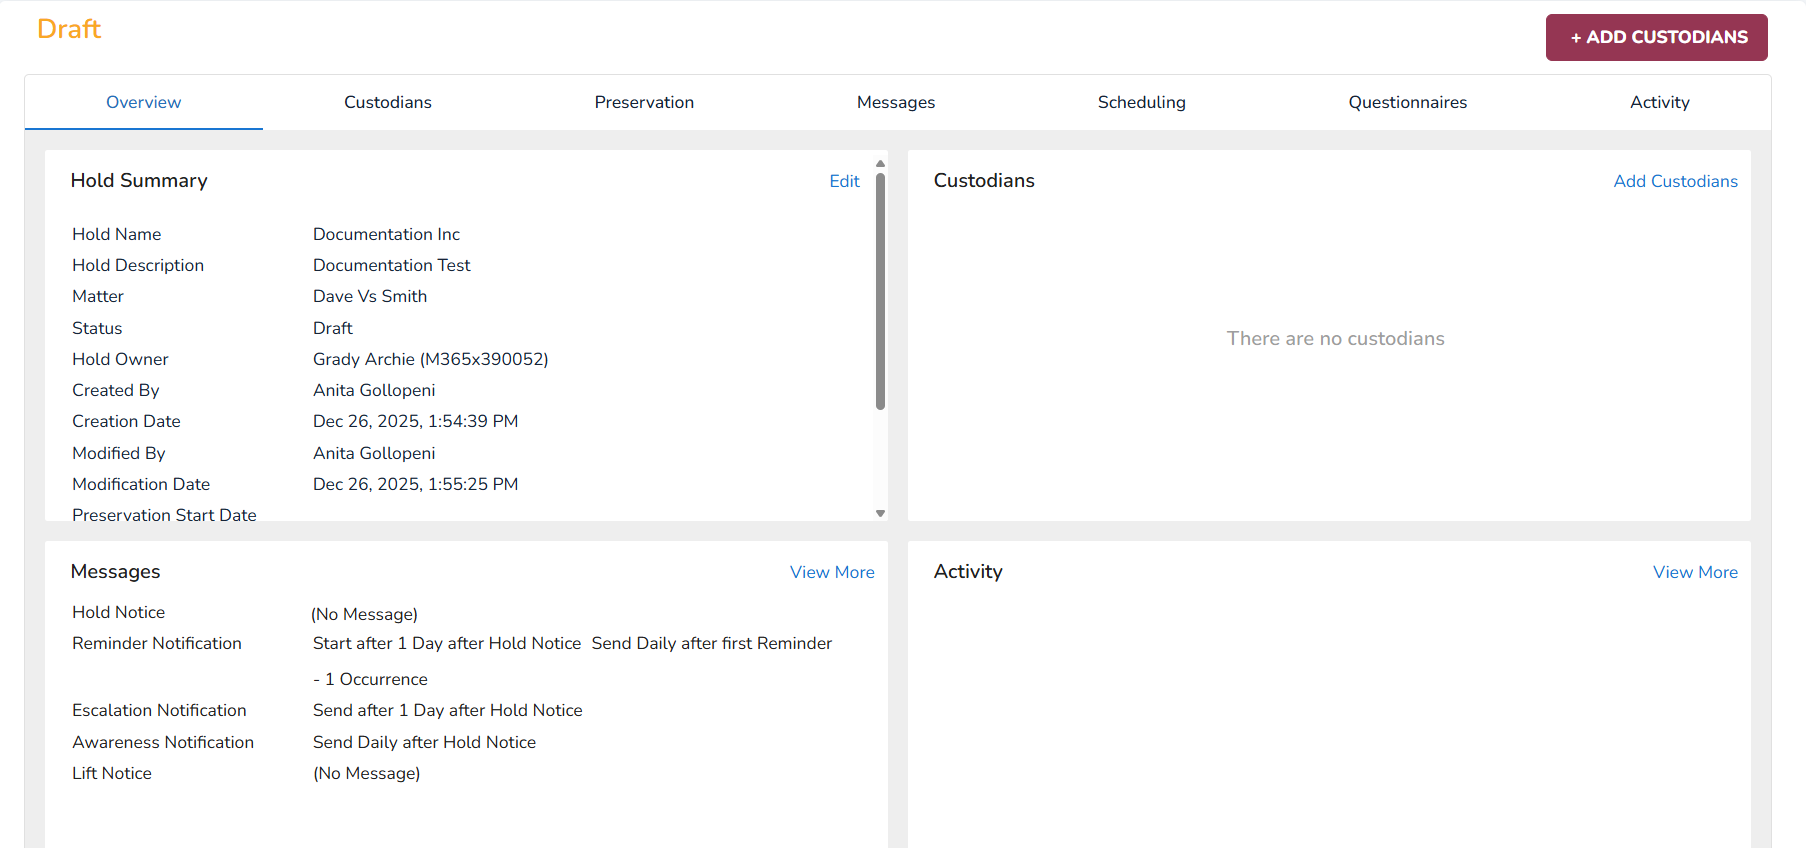Click the Hold Summary scrollbar thumb

click(x=880, y=290)
